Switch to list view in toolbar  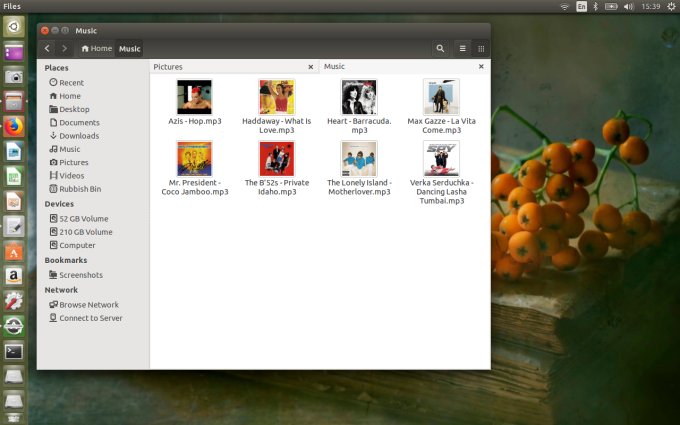tap(462, 48)
